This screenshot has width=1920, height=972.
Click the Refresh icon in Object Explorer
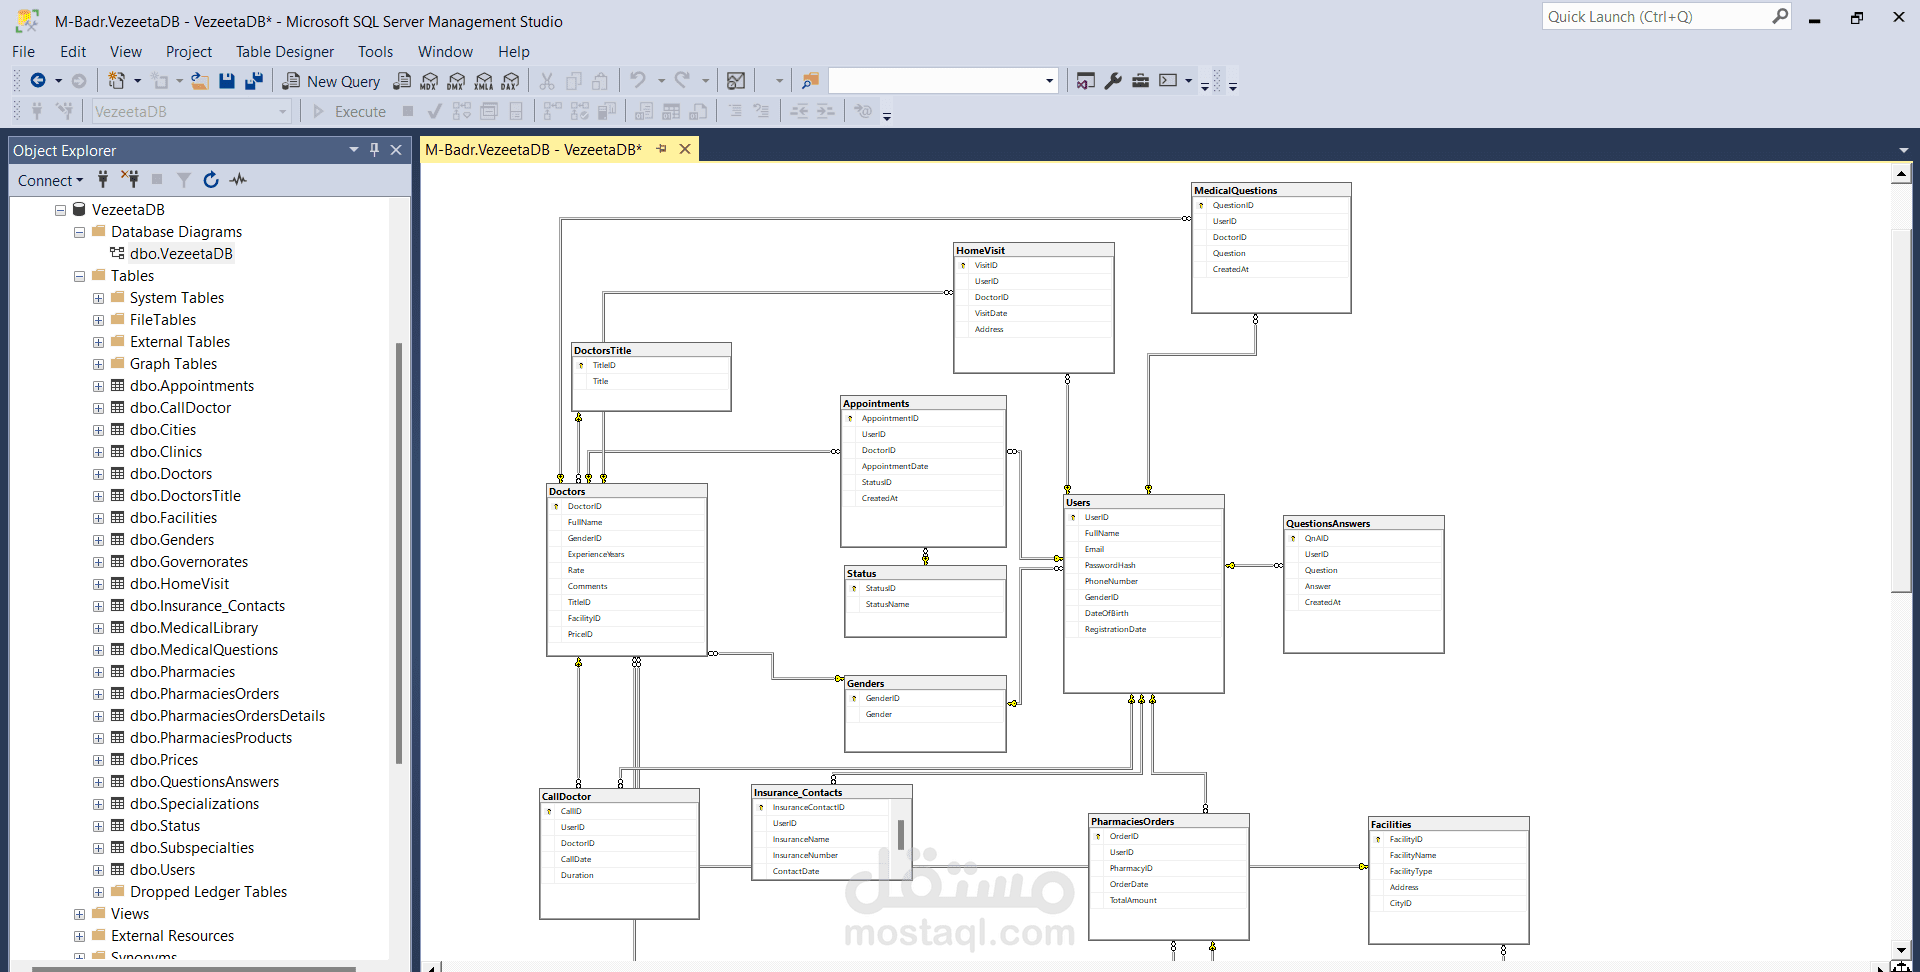[211, 180]
